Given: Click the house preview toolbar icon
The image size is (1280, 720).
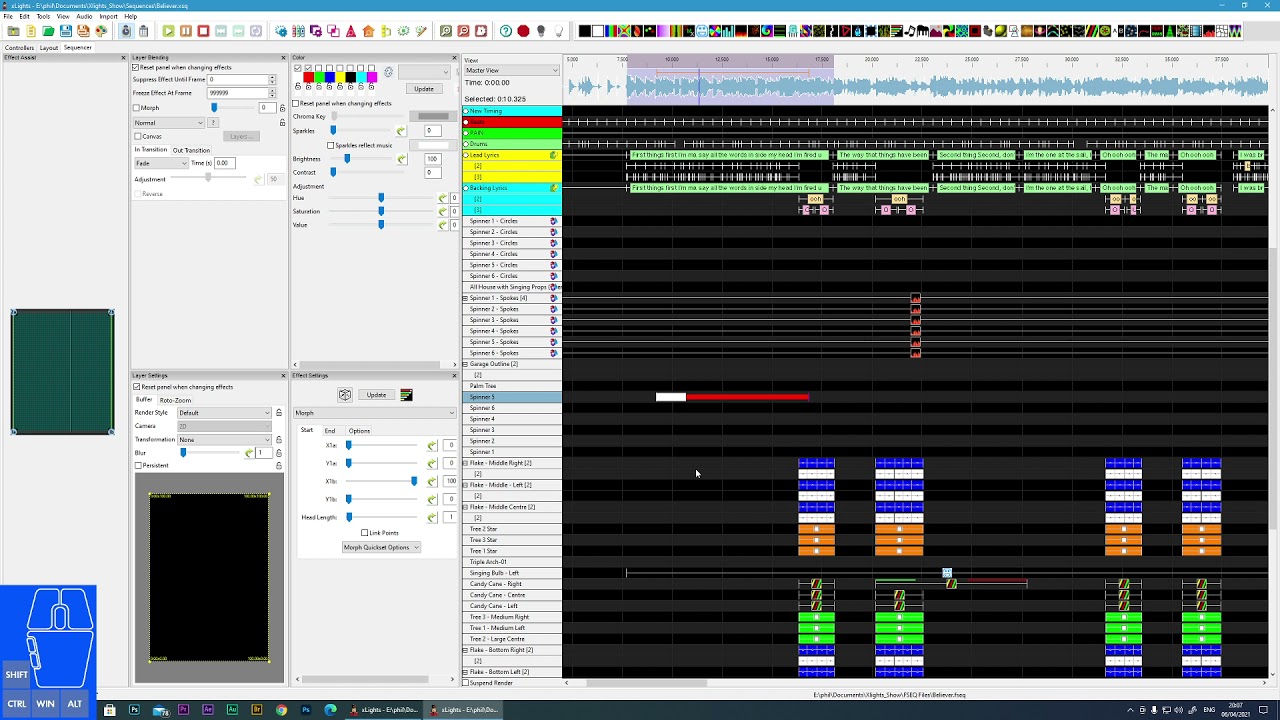Looking at the screenshot, I should coord(368,32).
